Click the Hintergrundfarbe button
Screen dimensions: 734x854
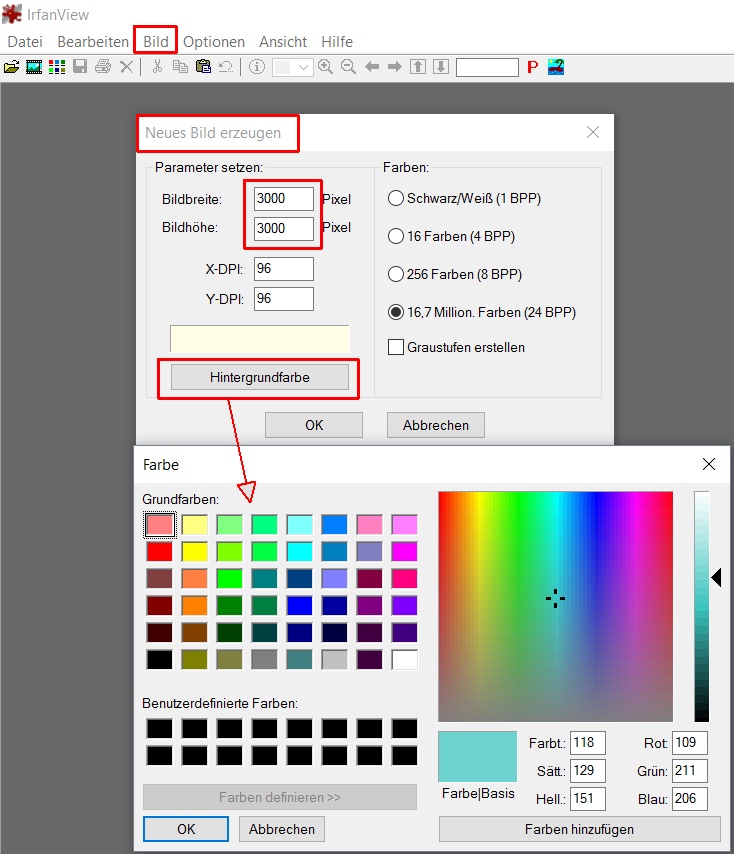pyautogui.click(x=260, y=377)
